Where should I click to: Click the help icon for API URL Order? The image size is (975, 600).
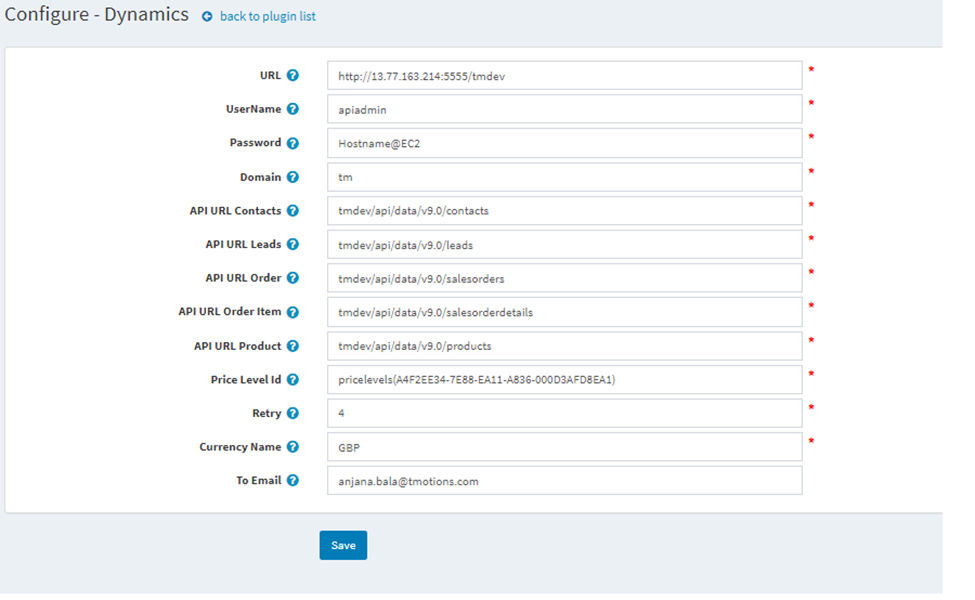tap(292, 278)
